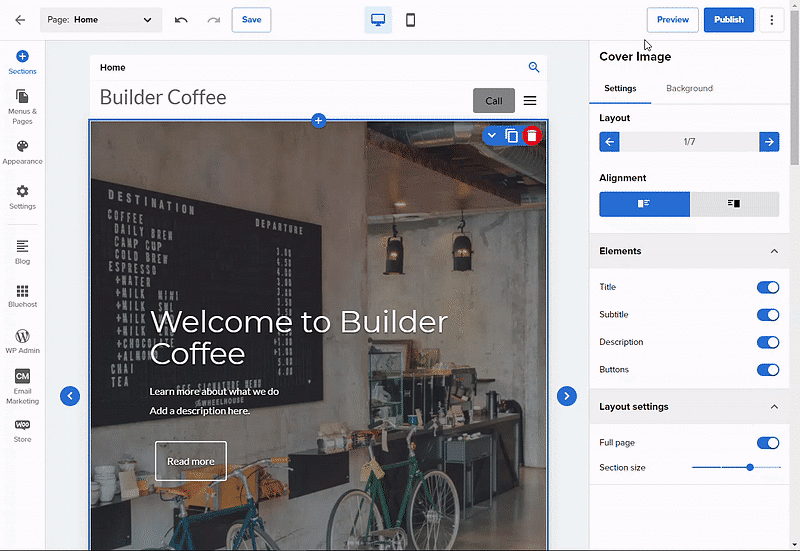The height and width of the screenshot is (551, 800).
Task: Select the Welcome to Builder Coffee title
Action: [299, 338]
